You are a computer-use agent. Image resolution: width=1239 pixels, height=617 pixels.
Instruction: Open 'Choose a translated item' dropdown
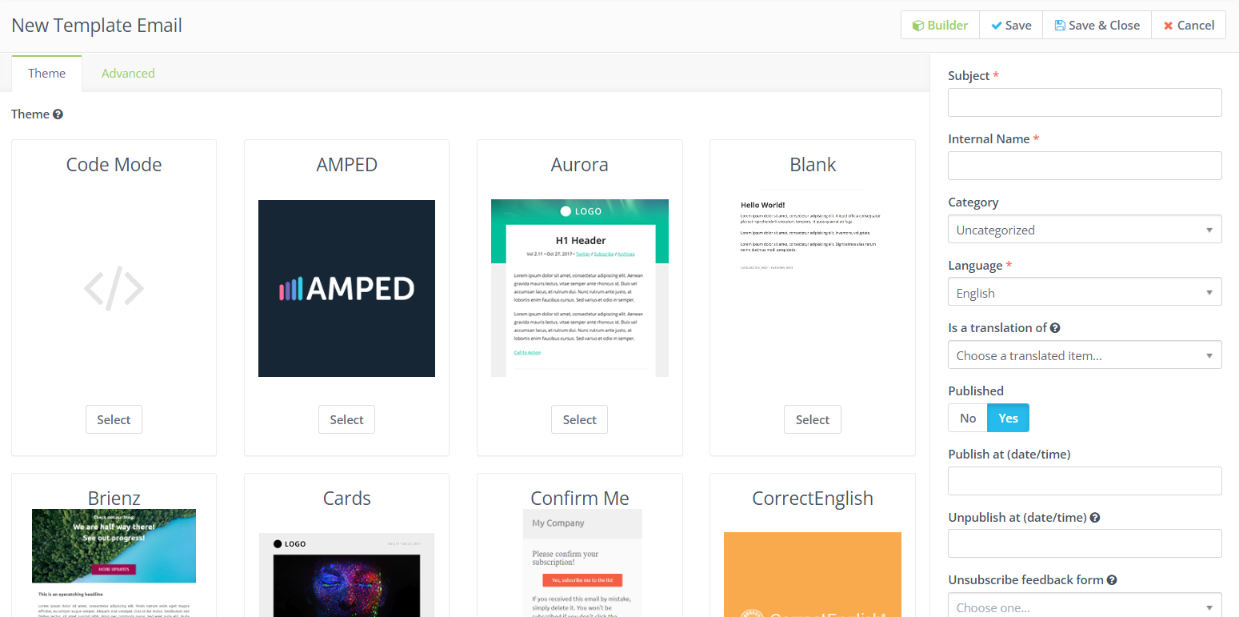[x=1084, y=355]
